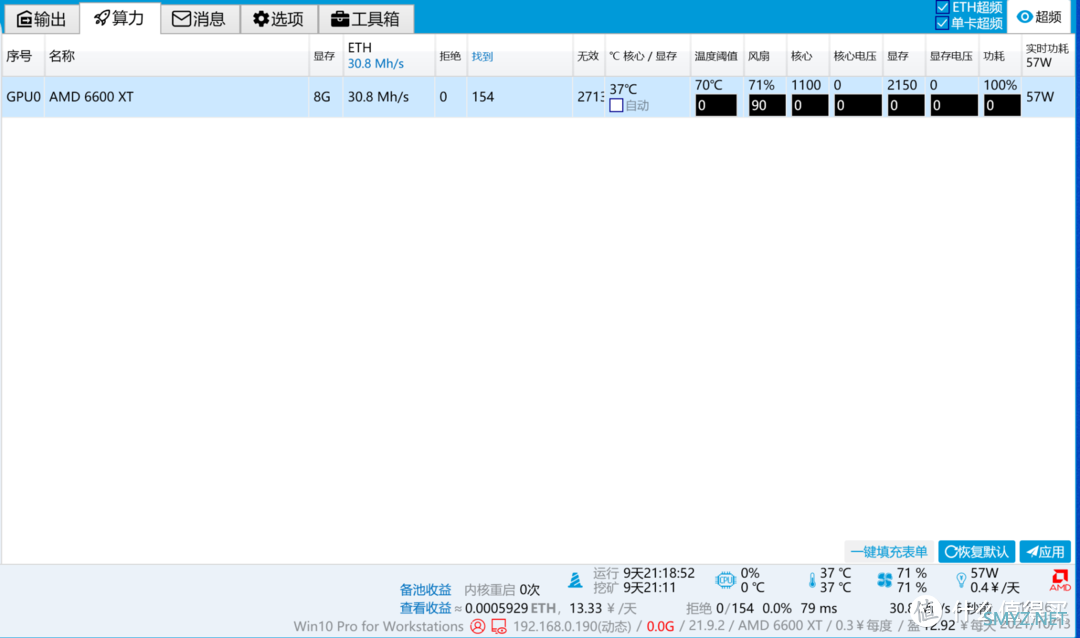
Task: Select the 超频 overclock tab
Action: [x=1039, y=17]
